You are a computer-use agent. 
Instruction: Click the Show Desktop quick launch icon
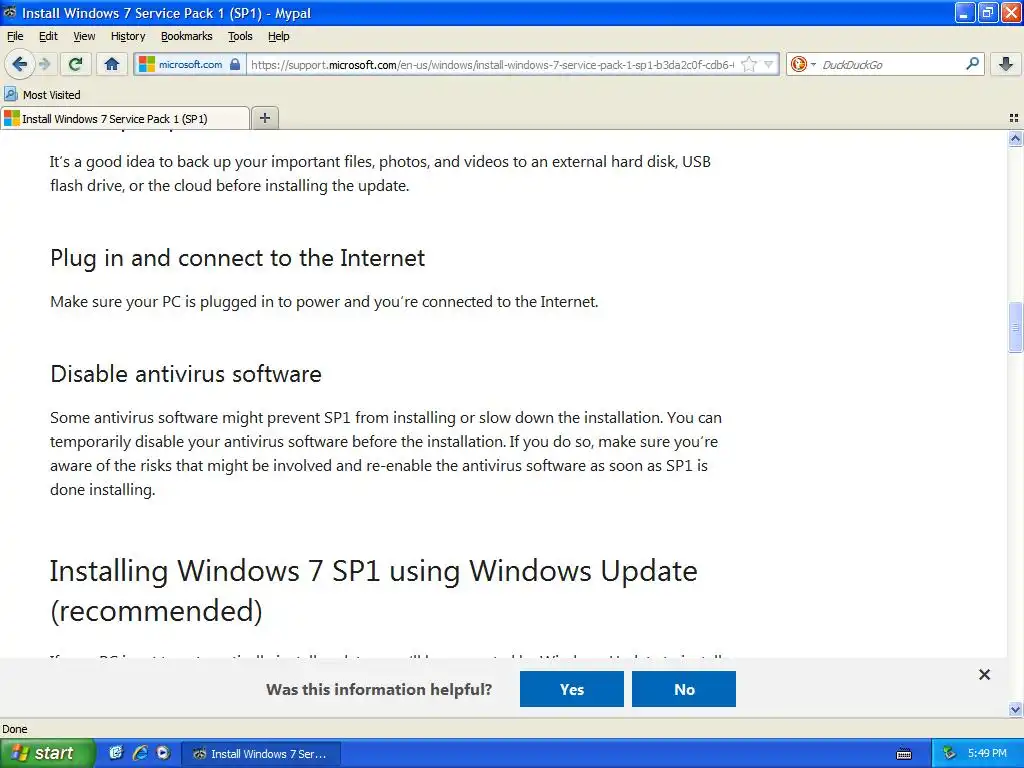point(116,753)
